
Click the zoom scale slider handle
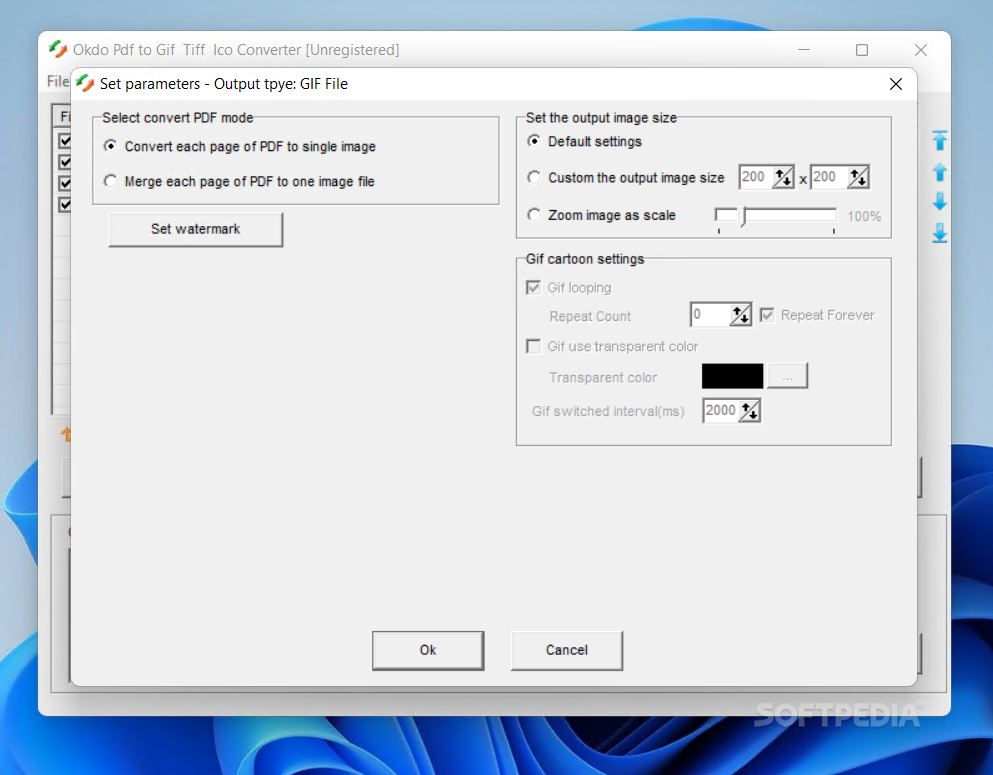744,217
